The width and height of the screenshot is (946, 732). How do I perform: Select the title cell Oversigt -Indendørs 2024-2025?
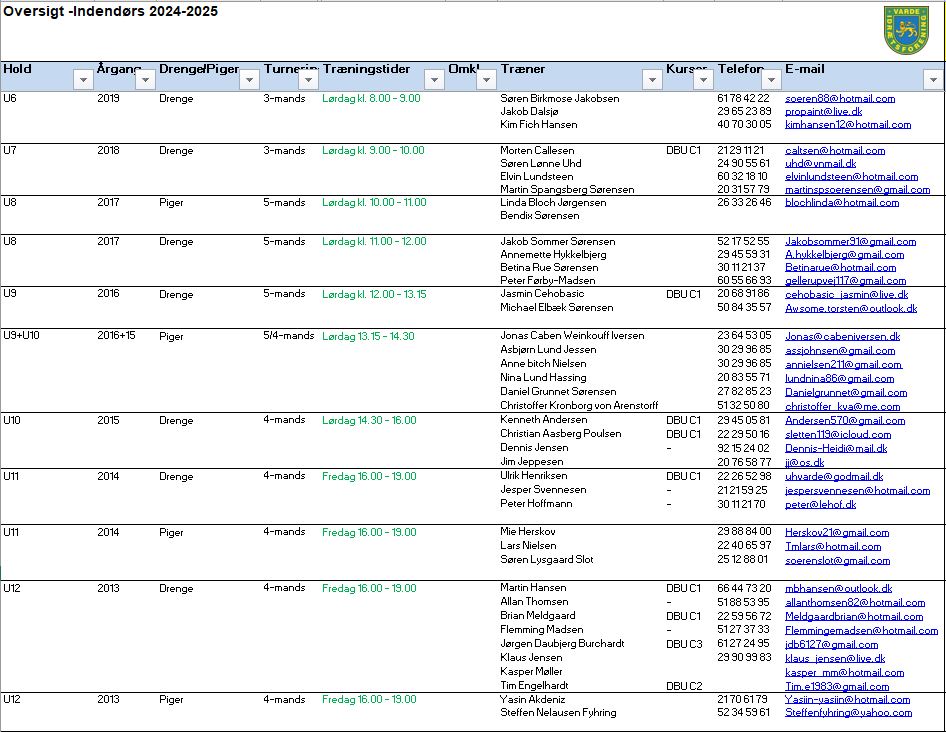click(110, 11)
